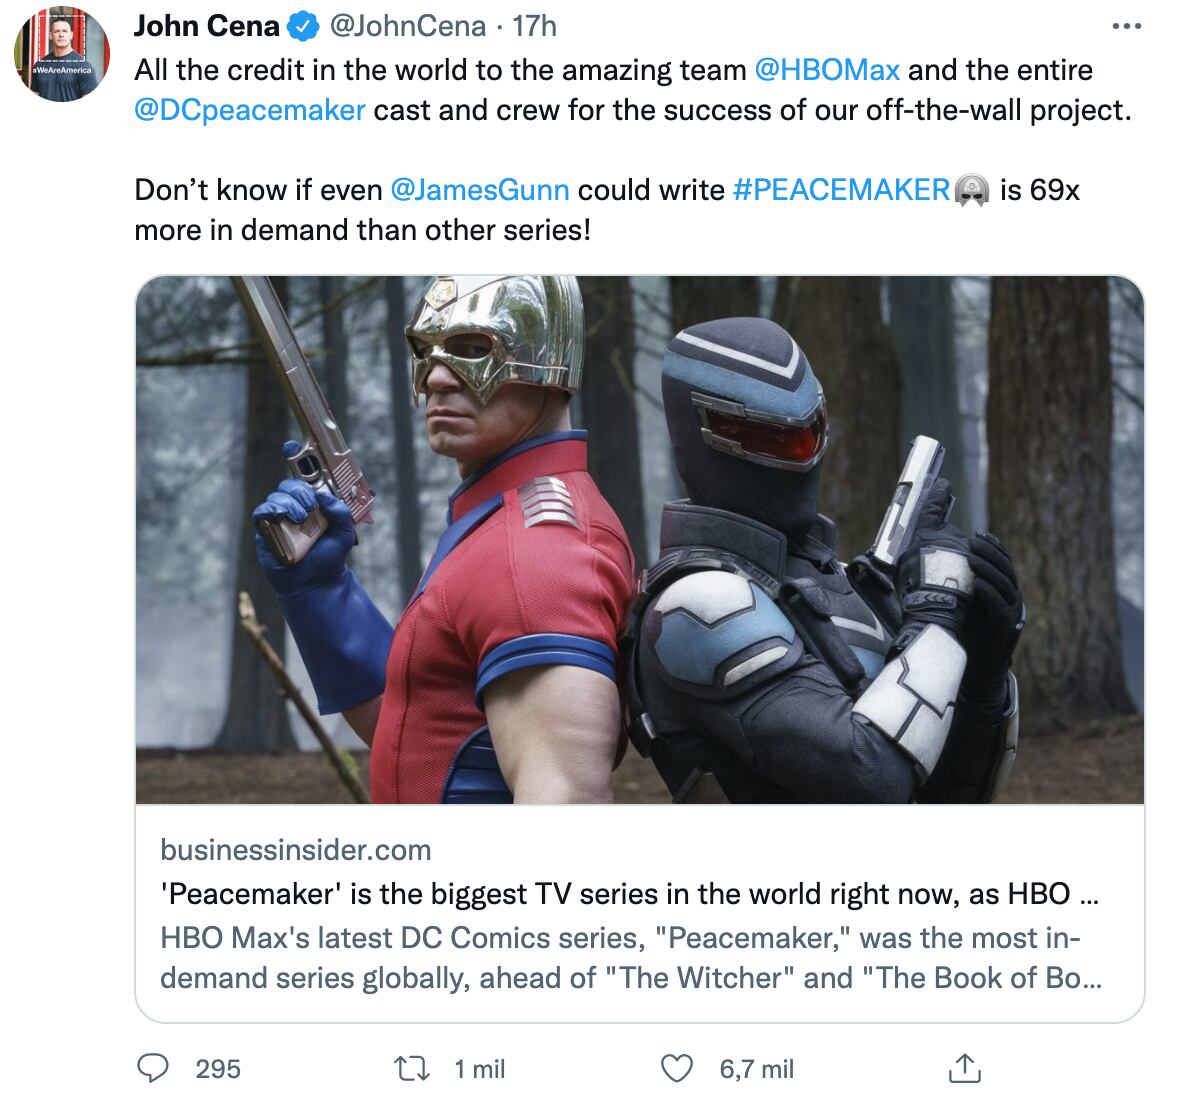1178x1098 pixels.
Task: Open the @DCpeacemaker mention link
Action: (250, 110)
